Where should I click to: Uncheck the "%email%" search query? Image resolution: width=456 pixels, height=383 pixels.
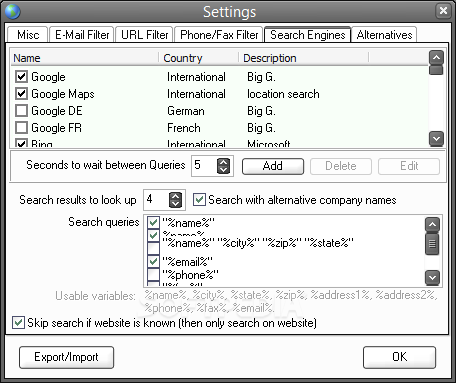pos(153,261)
